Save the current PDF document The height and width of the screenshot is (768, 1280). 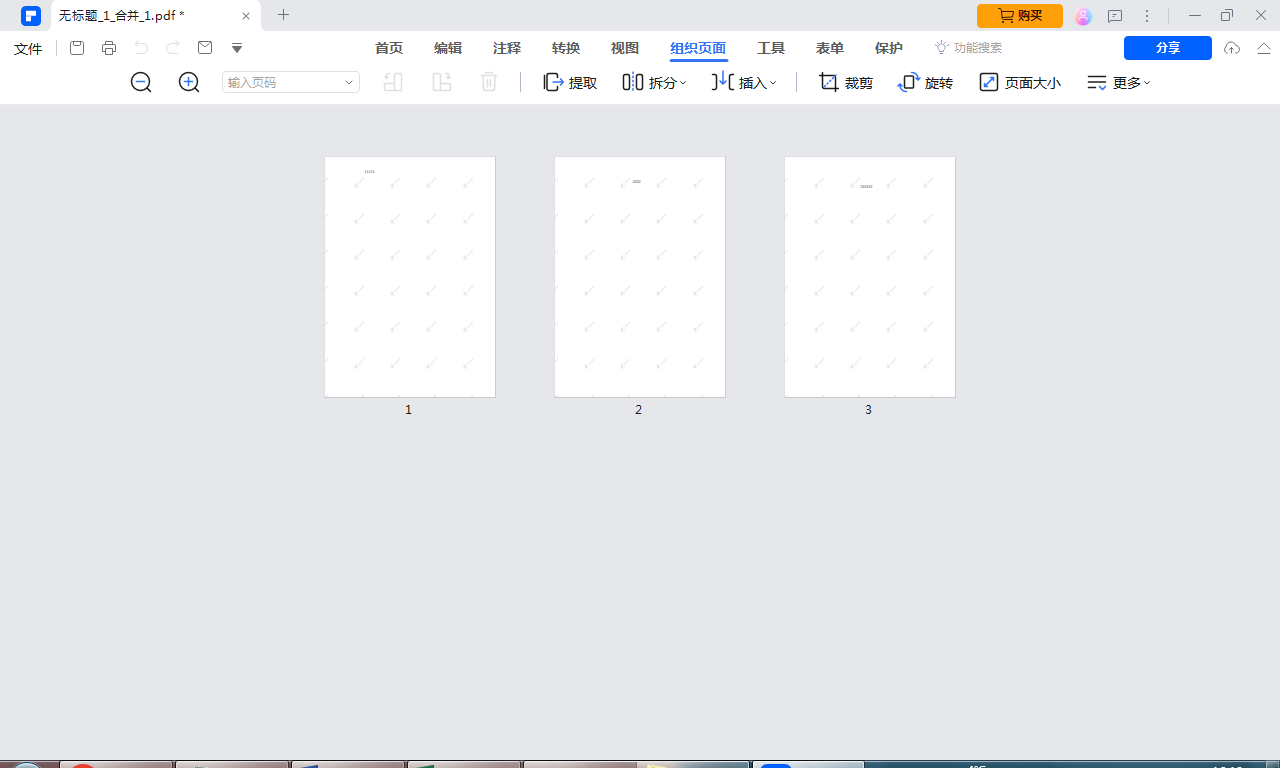[76, 47]
